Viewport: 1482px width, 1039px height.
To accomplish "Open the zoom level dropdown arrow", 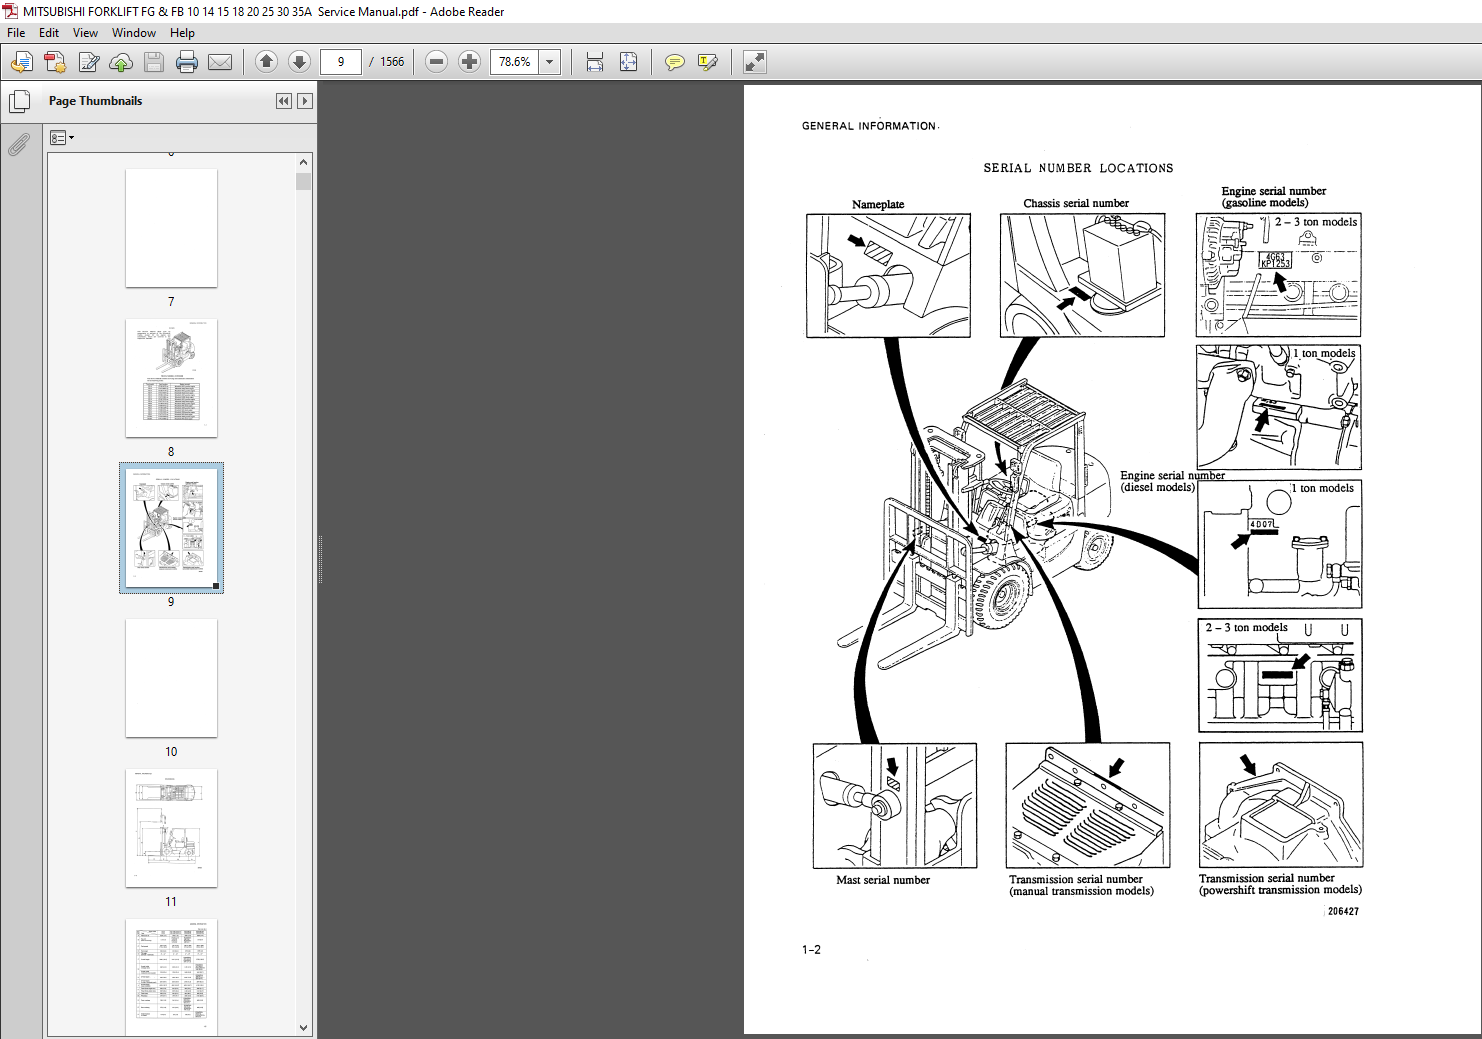I will point(549,62).
